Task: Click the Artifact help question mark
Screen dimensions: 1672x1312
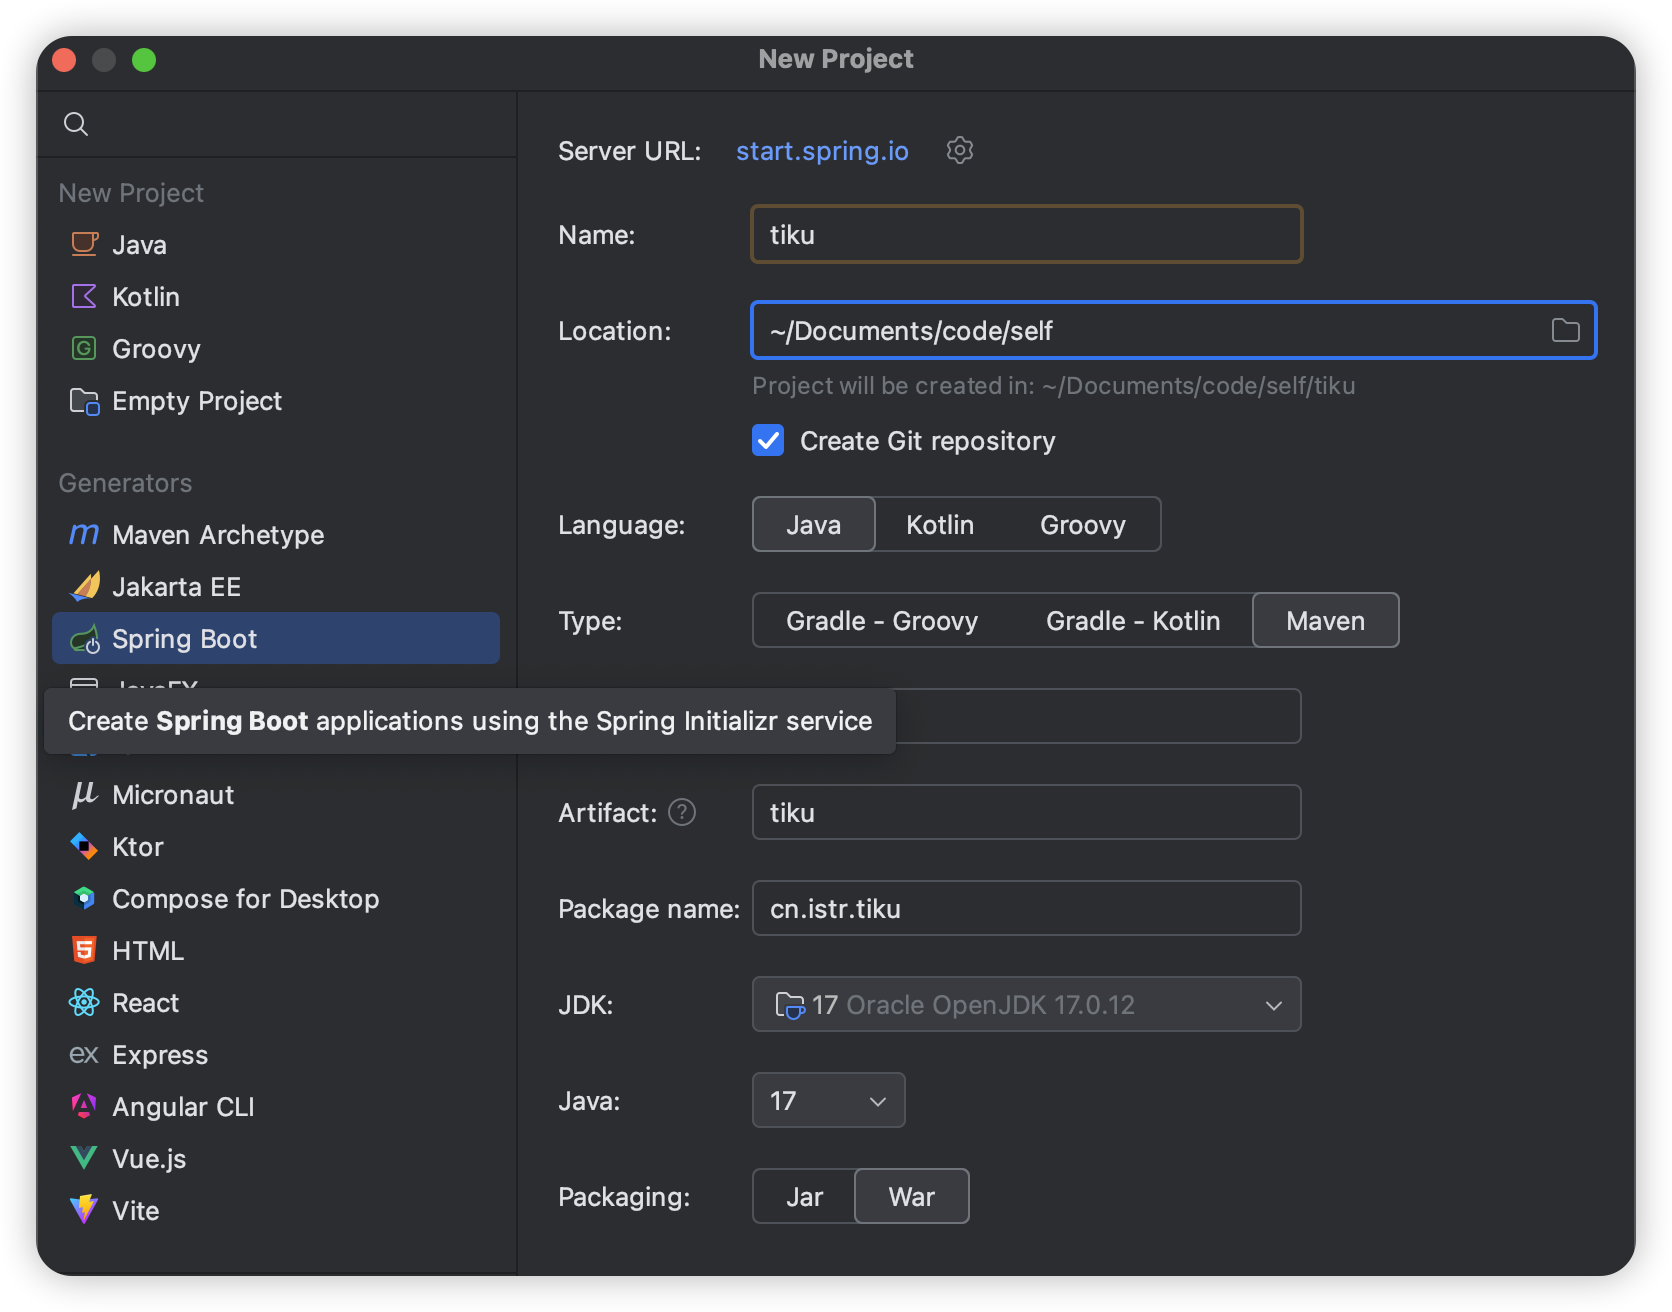Action: pos(682,813)
